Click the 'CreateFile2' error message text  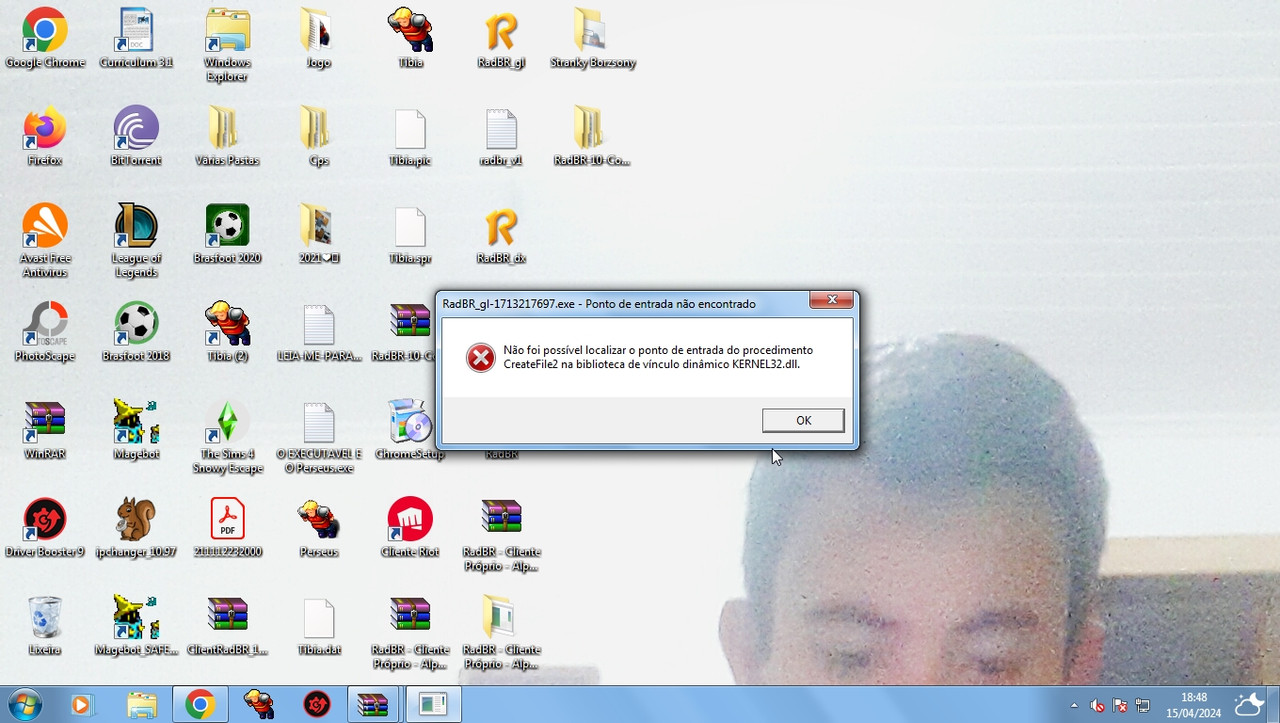pyautogui.click(x=658, y=357)
